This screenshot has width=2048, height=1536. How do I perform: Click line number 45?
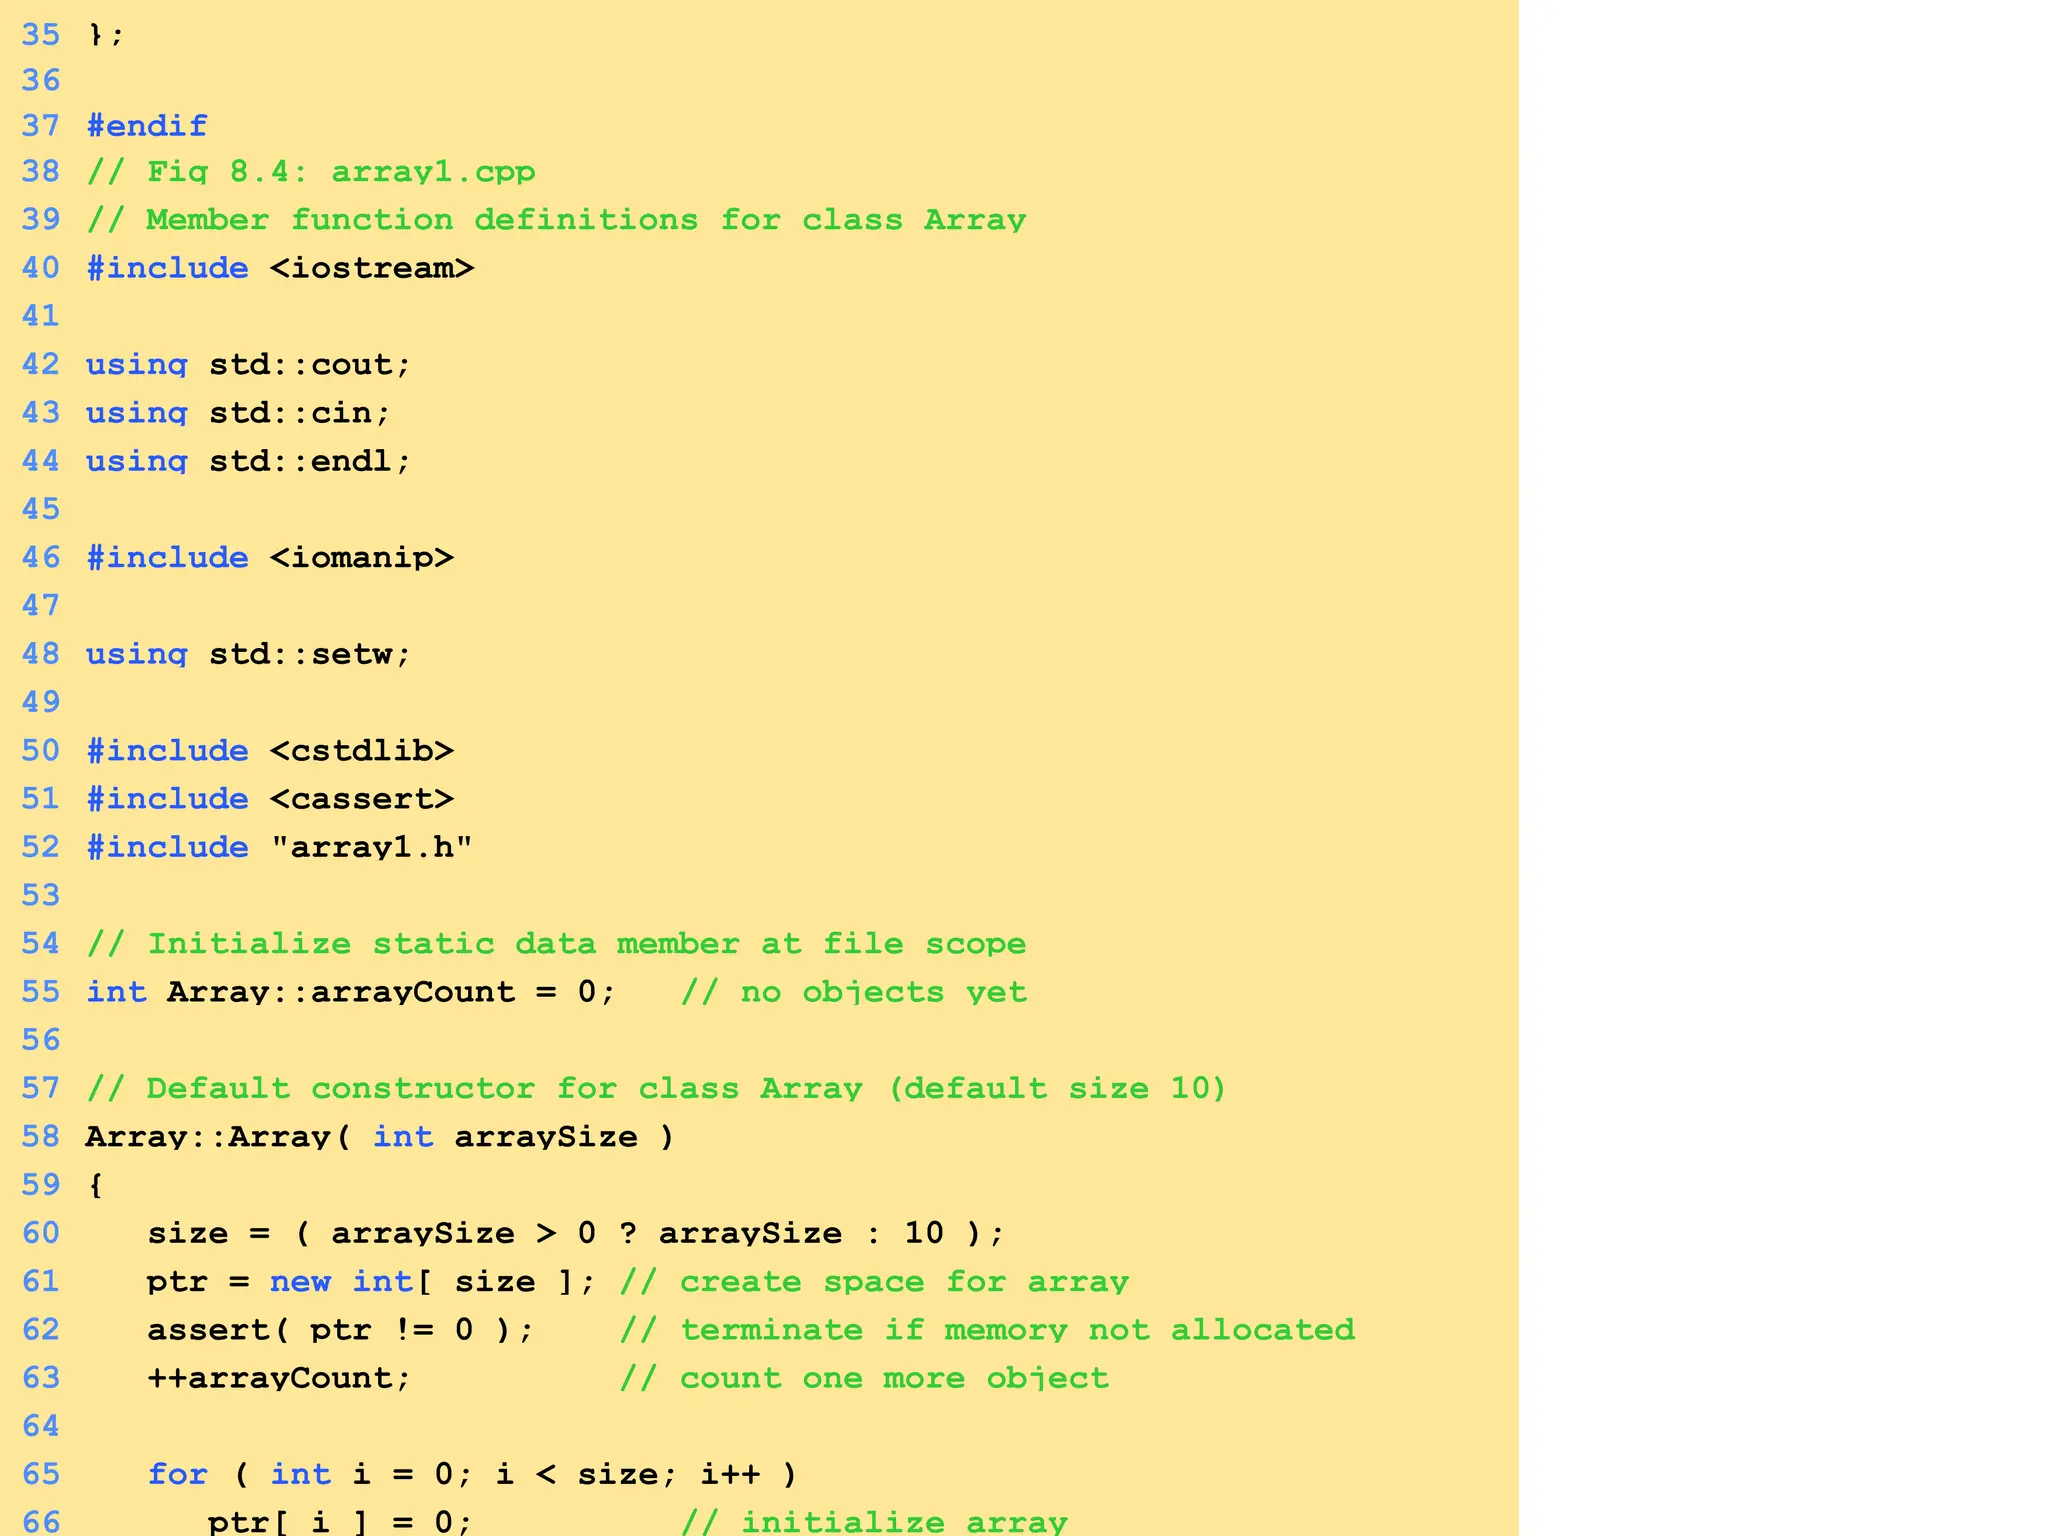[41, 509]
